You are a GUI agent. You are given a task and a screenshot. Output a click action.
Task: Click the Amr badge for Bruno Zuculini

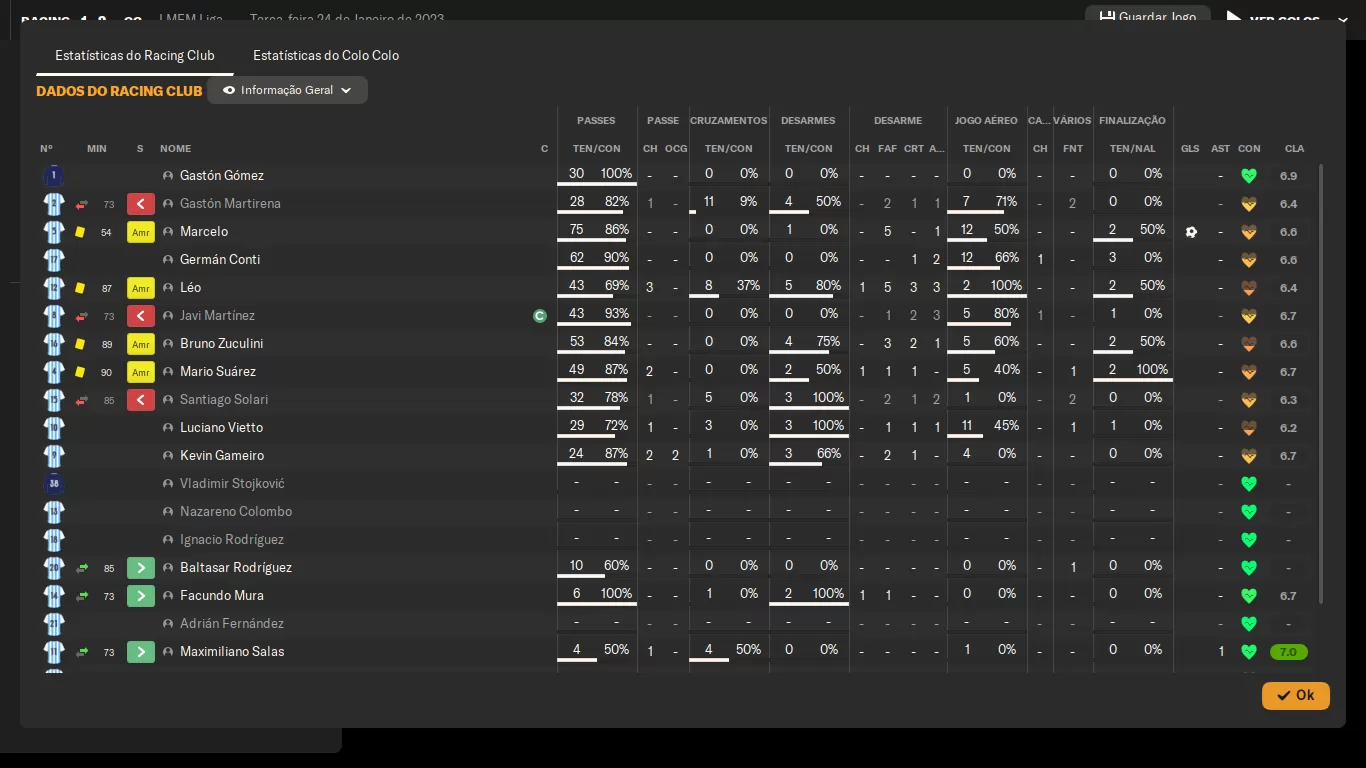(141, 344)
